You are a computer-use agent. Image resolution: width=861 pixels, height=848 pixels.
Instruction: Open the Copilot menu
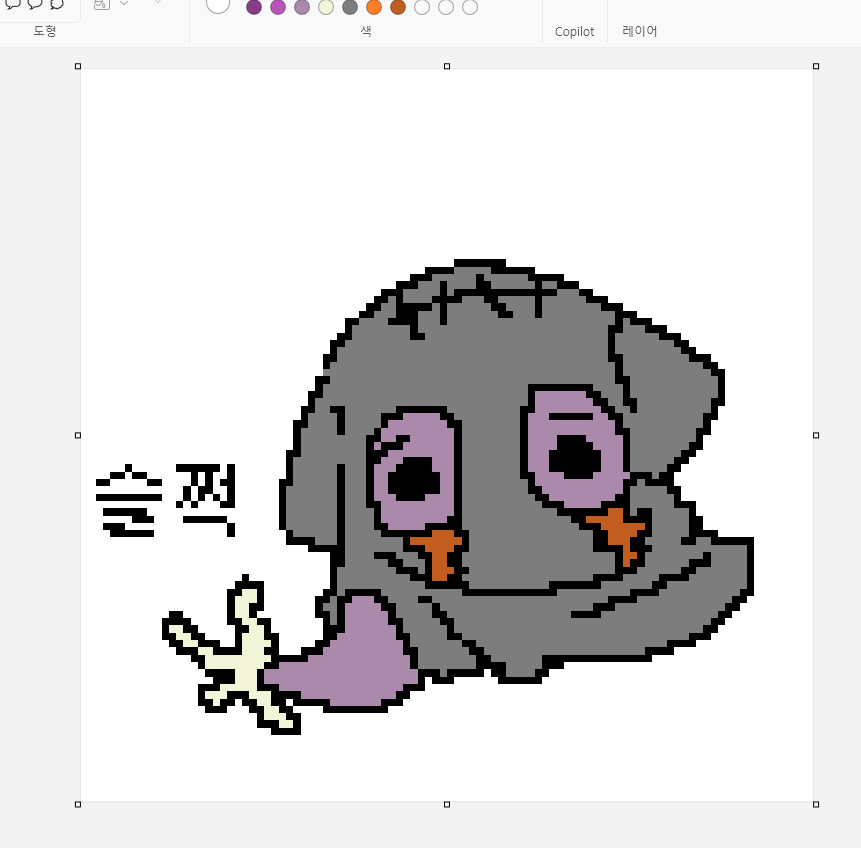coord(574,31)
